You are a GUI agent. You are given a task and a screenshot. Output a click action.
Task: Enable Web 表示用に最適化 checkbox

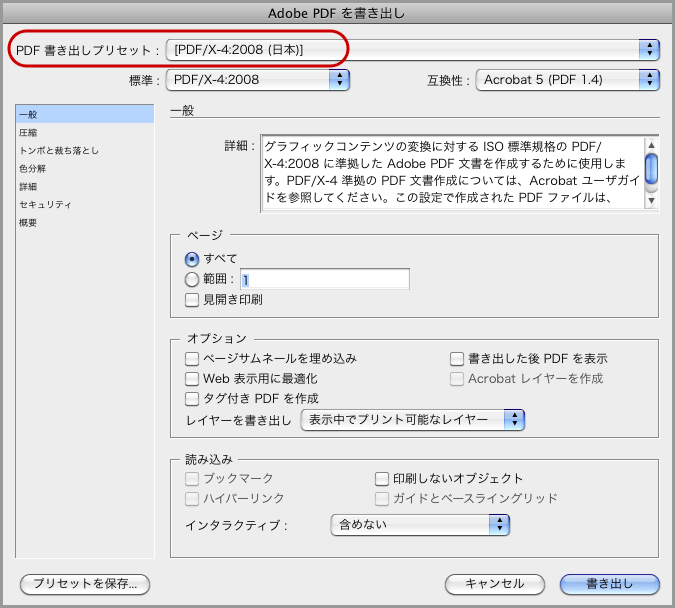click(192, 379)
